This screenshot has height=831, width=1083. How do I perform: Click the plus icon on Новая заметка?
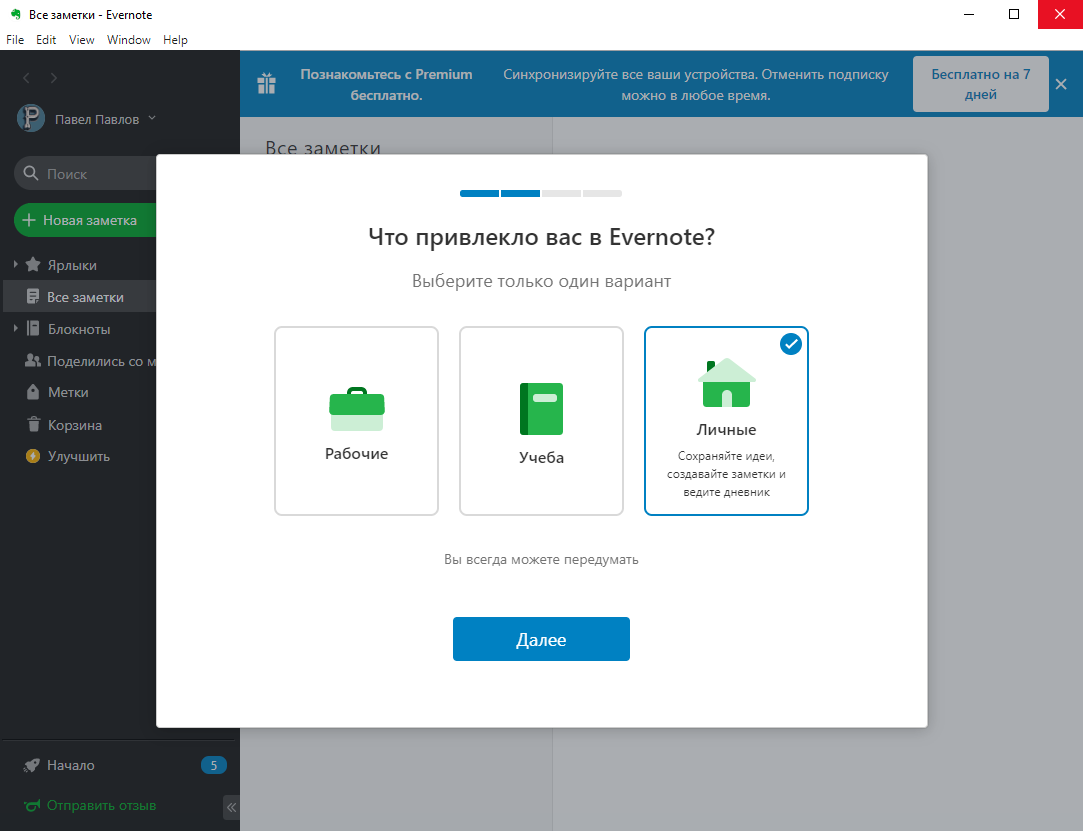coord(29,220)
